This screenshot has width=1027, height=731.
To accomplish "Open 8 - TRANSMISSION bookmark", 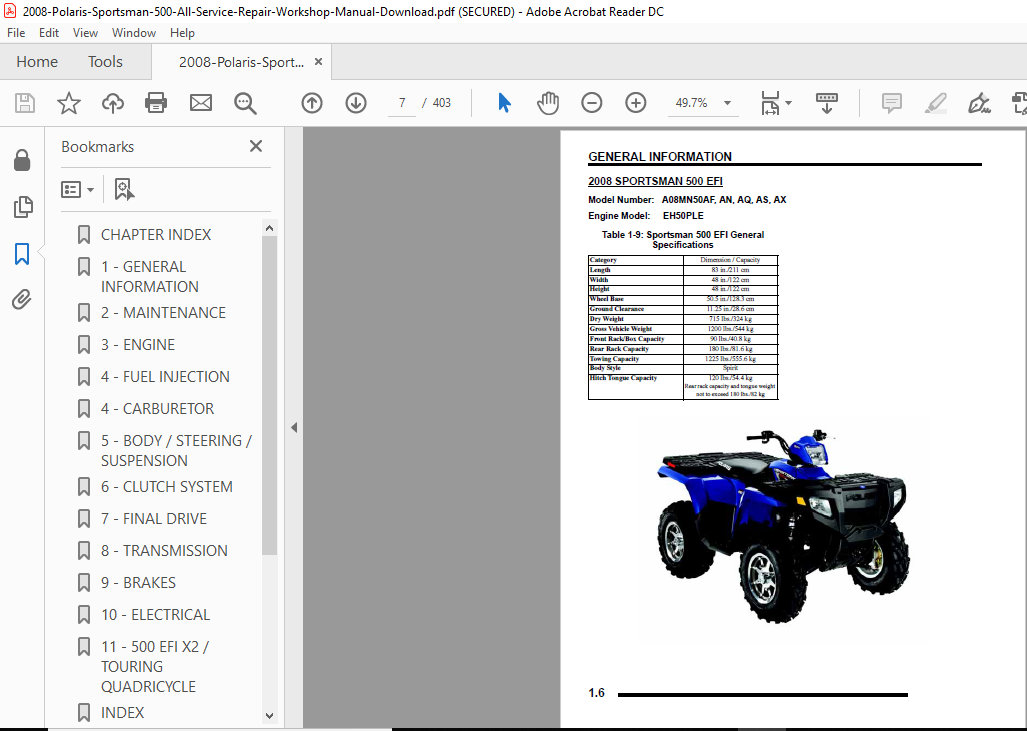I will click(164, 551).
